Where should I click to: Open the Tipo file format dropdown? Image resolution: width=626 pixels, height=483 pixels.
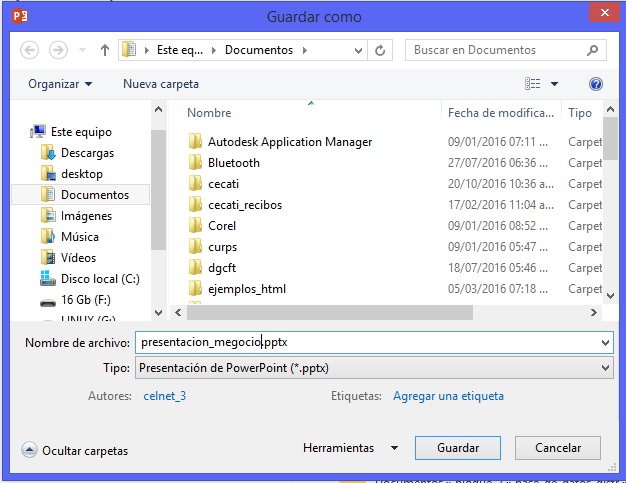pyautogui.click(x=372, y=368)
